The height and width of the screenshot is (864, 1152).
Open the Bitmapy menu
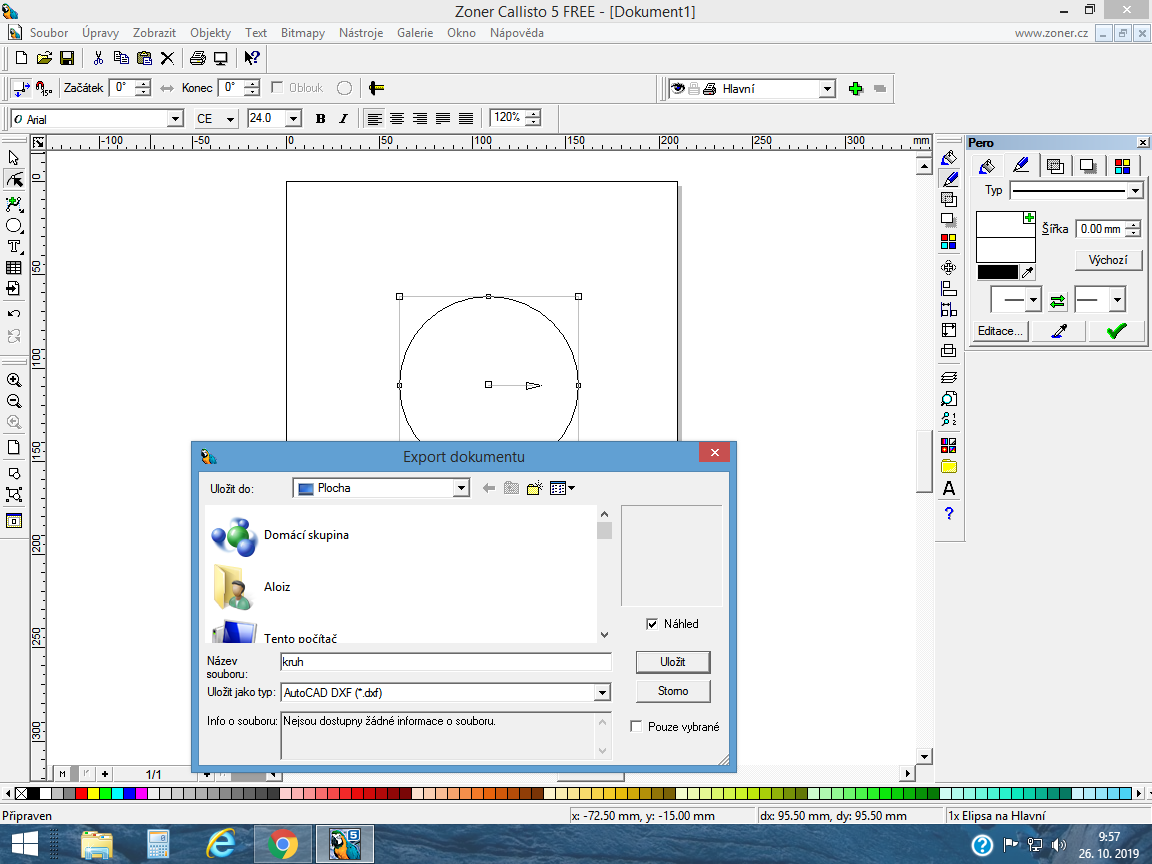[x=302, y=33]
